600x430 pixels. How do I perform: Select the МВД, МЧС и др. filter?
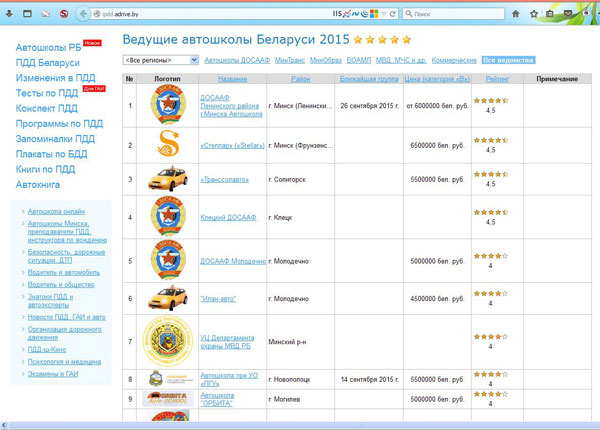(401, 60)
